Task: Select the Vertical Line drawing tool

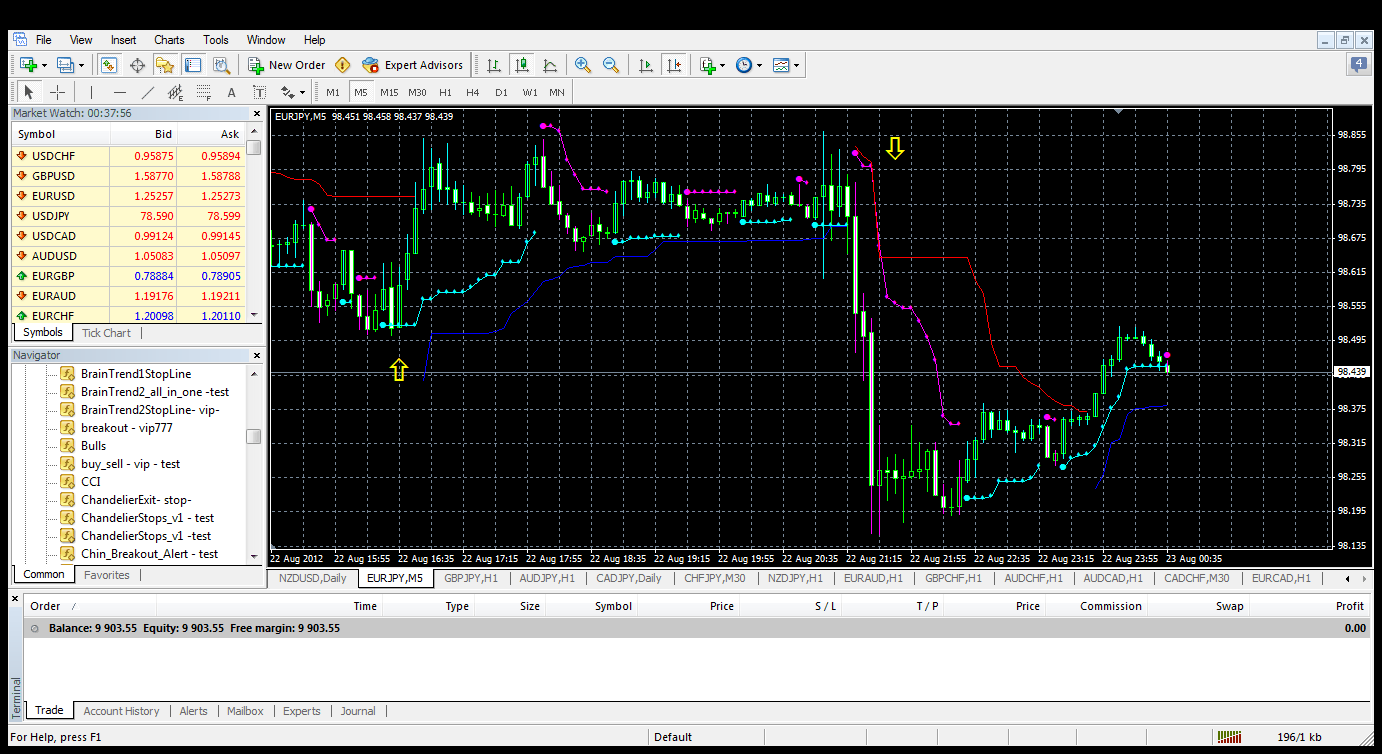Action: point(91,92)
